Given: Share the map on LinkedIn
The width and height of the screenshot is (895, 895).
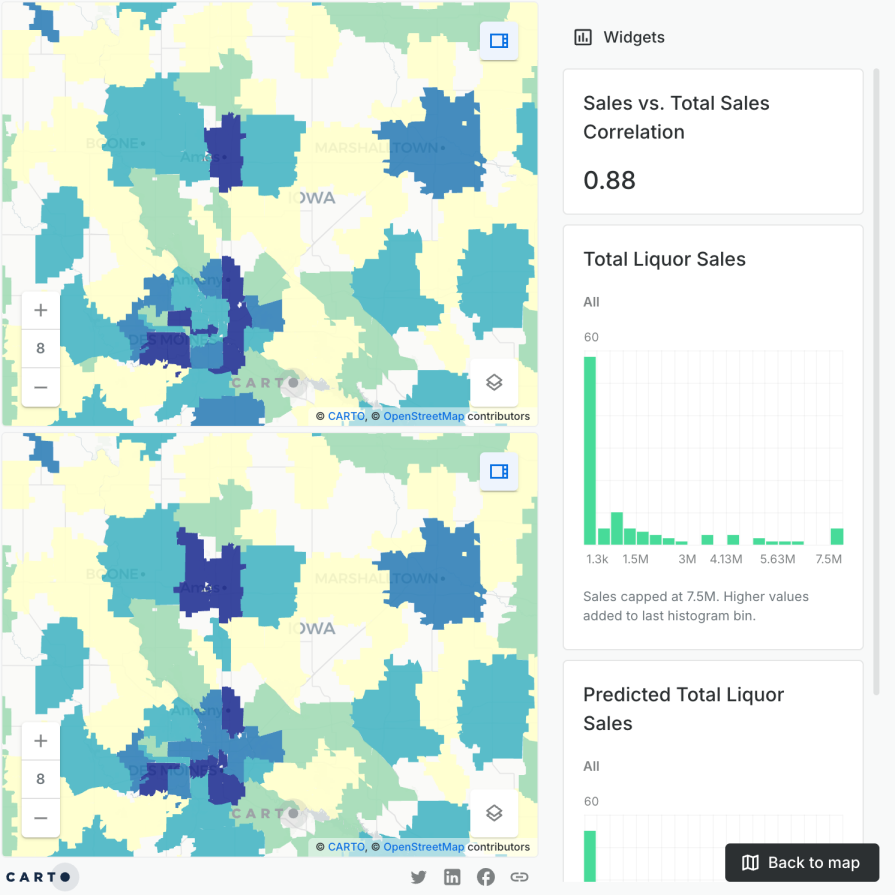Looking at the screenshot, I should click(x=452, y=877).
